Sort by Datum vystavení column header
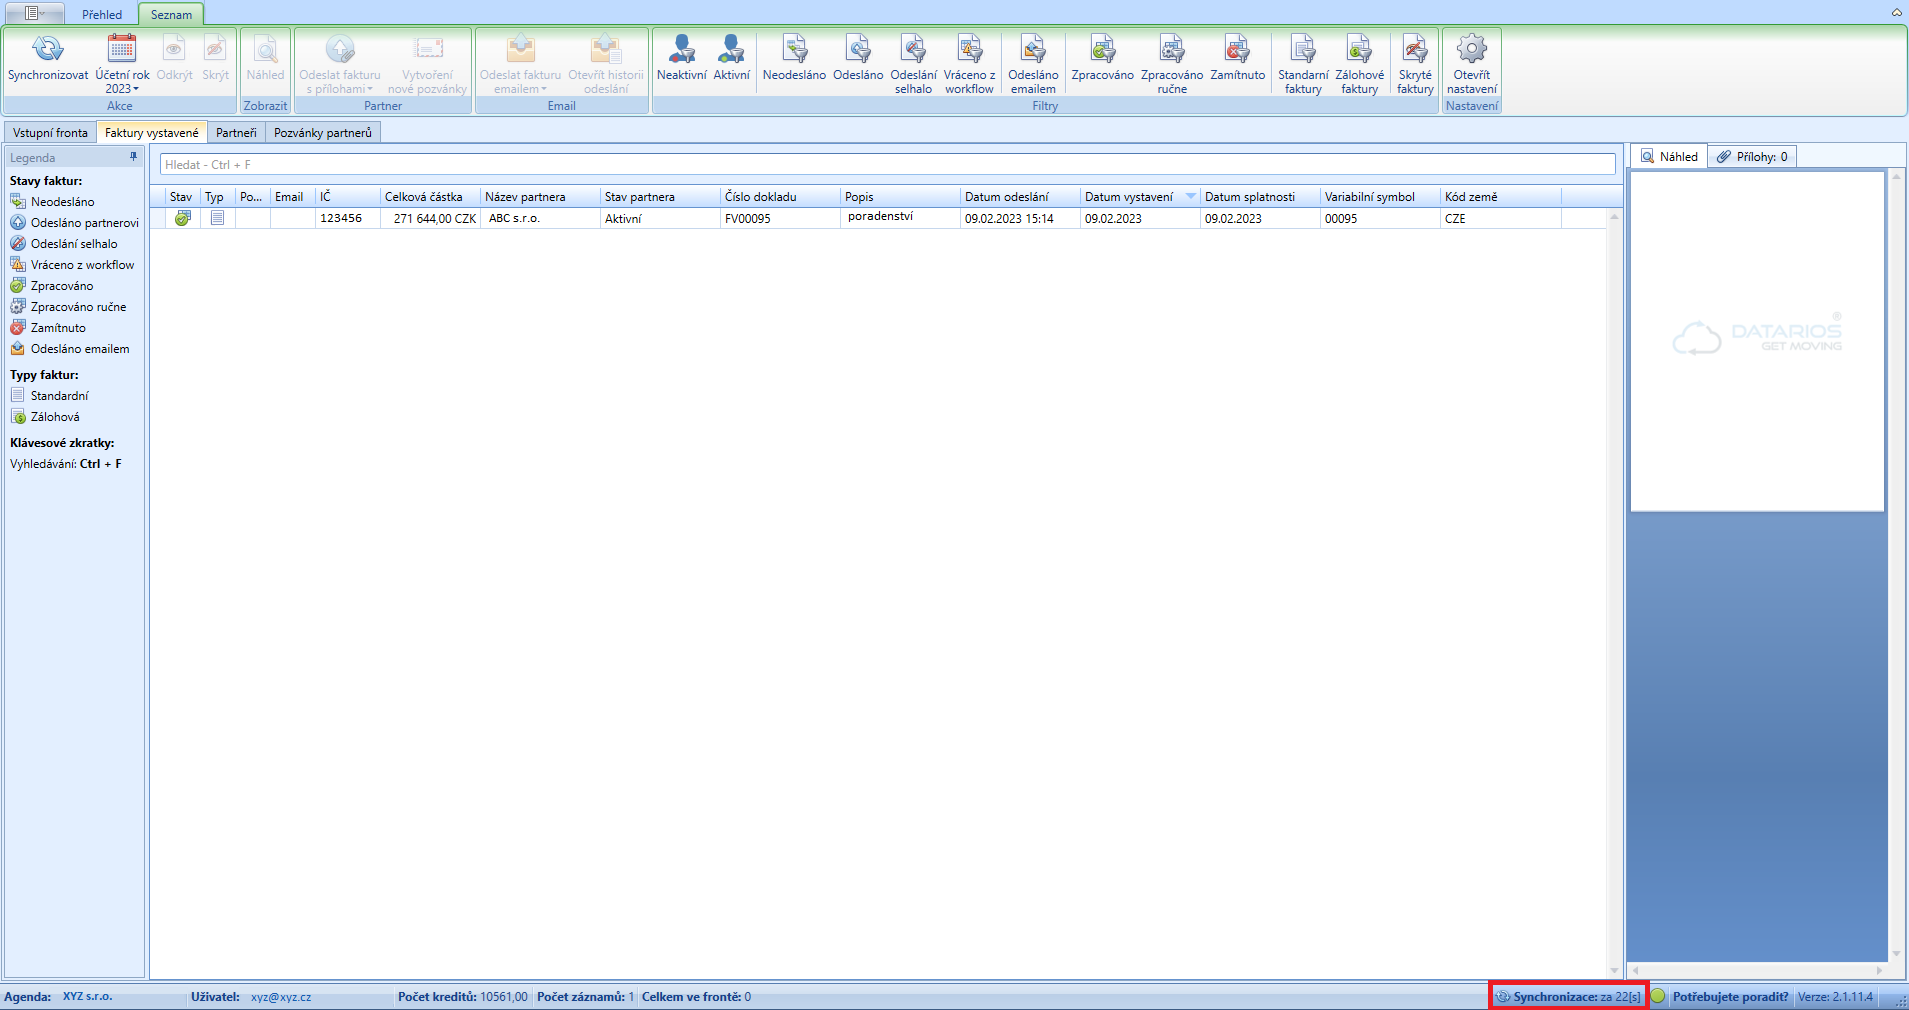Viewport: 1909px width, 1010px height. click(x=1129, y=197)
